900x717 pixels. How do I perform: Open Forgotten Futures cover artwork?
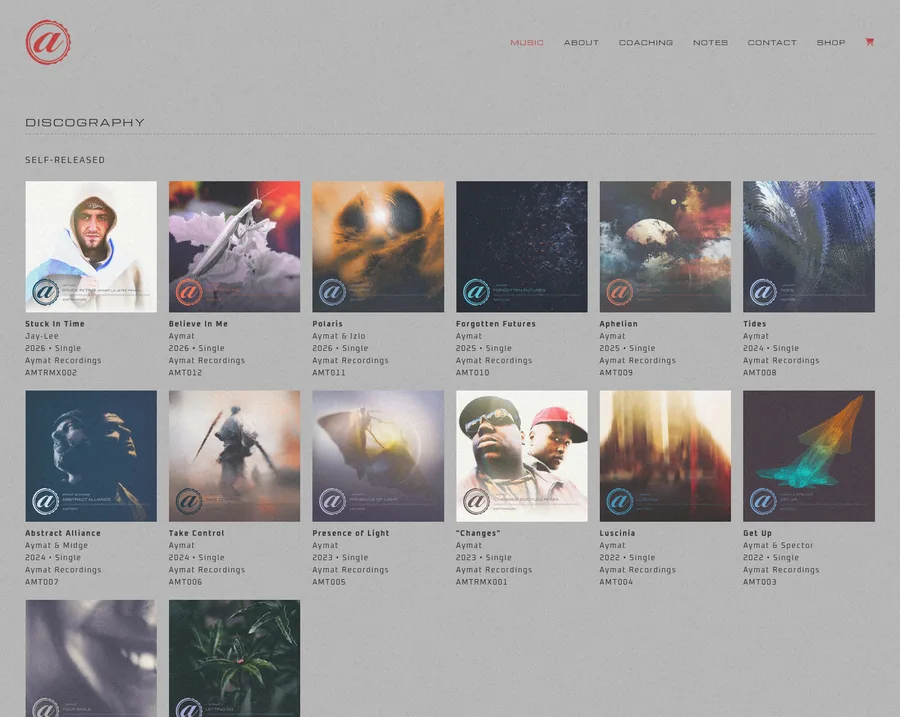click(x=522, y=247)
